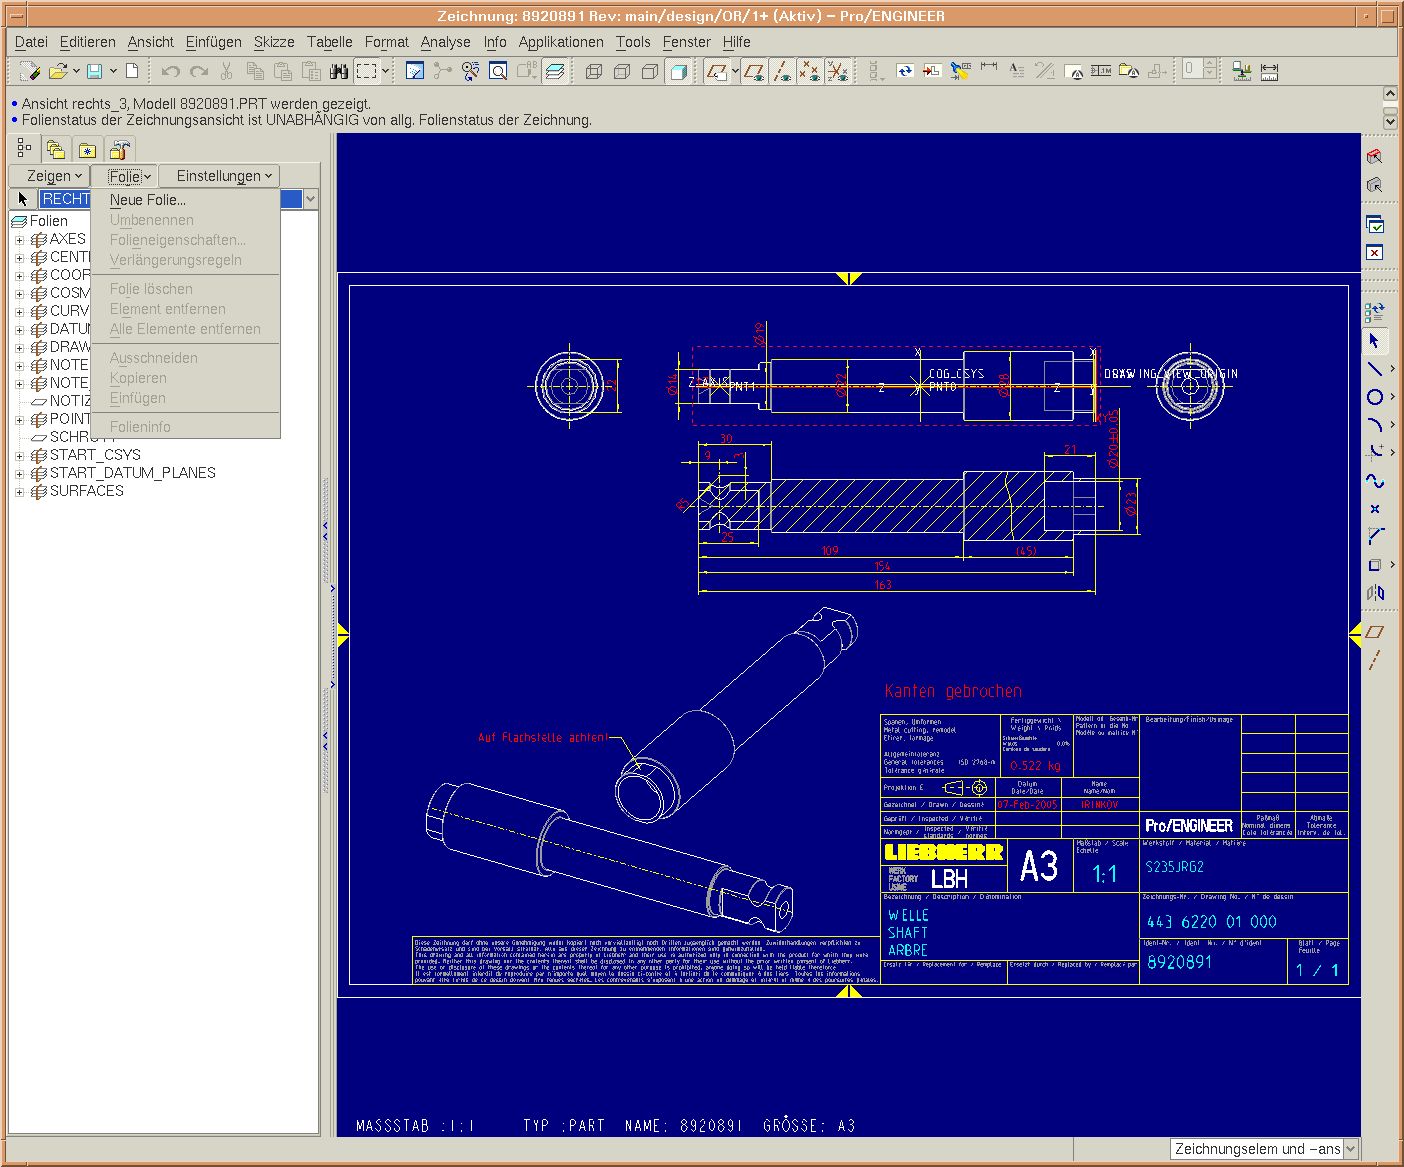The width and height of the screenshot is (1404, 1167).
Task: Open the Zeichnungselem filter dropdown
Action: click(x=1350, y=1149)
